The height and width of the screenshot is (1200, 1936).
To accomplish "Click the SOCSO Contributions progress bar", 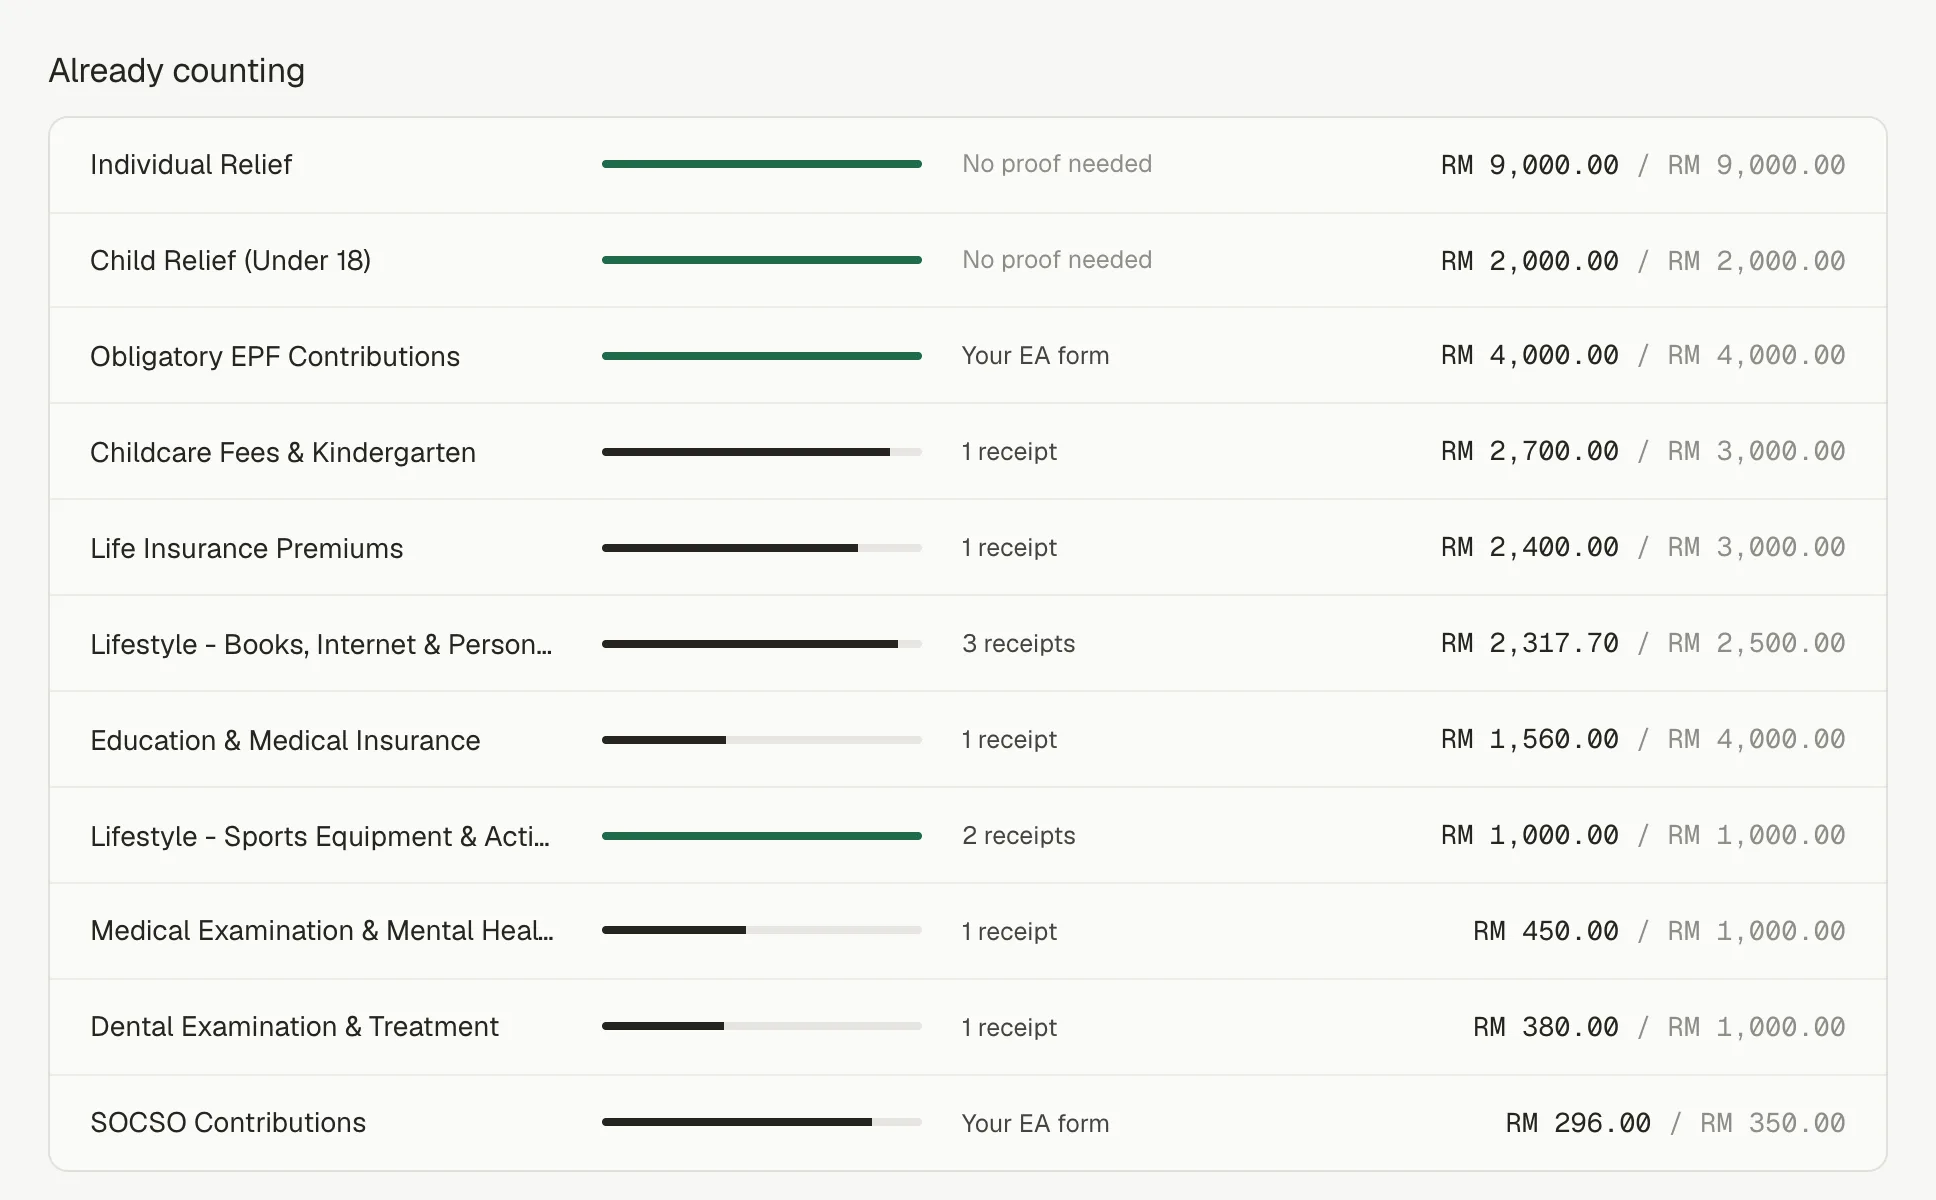I will point(762,1122).
